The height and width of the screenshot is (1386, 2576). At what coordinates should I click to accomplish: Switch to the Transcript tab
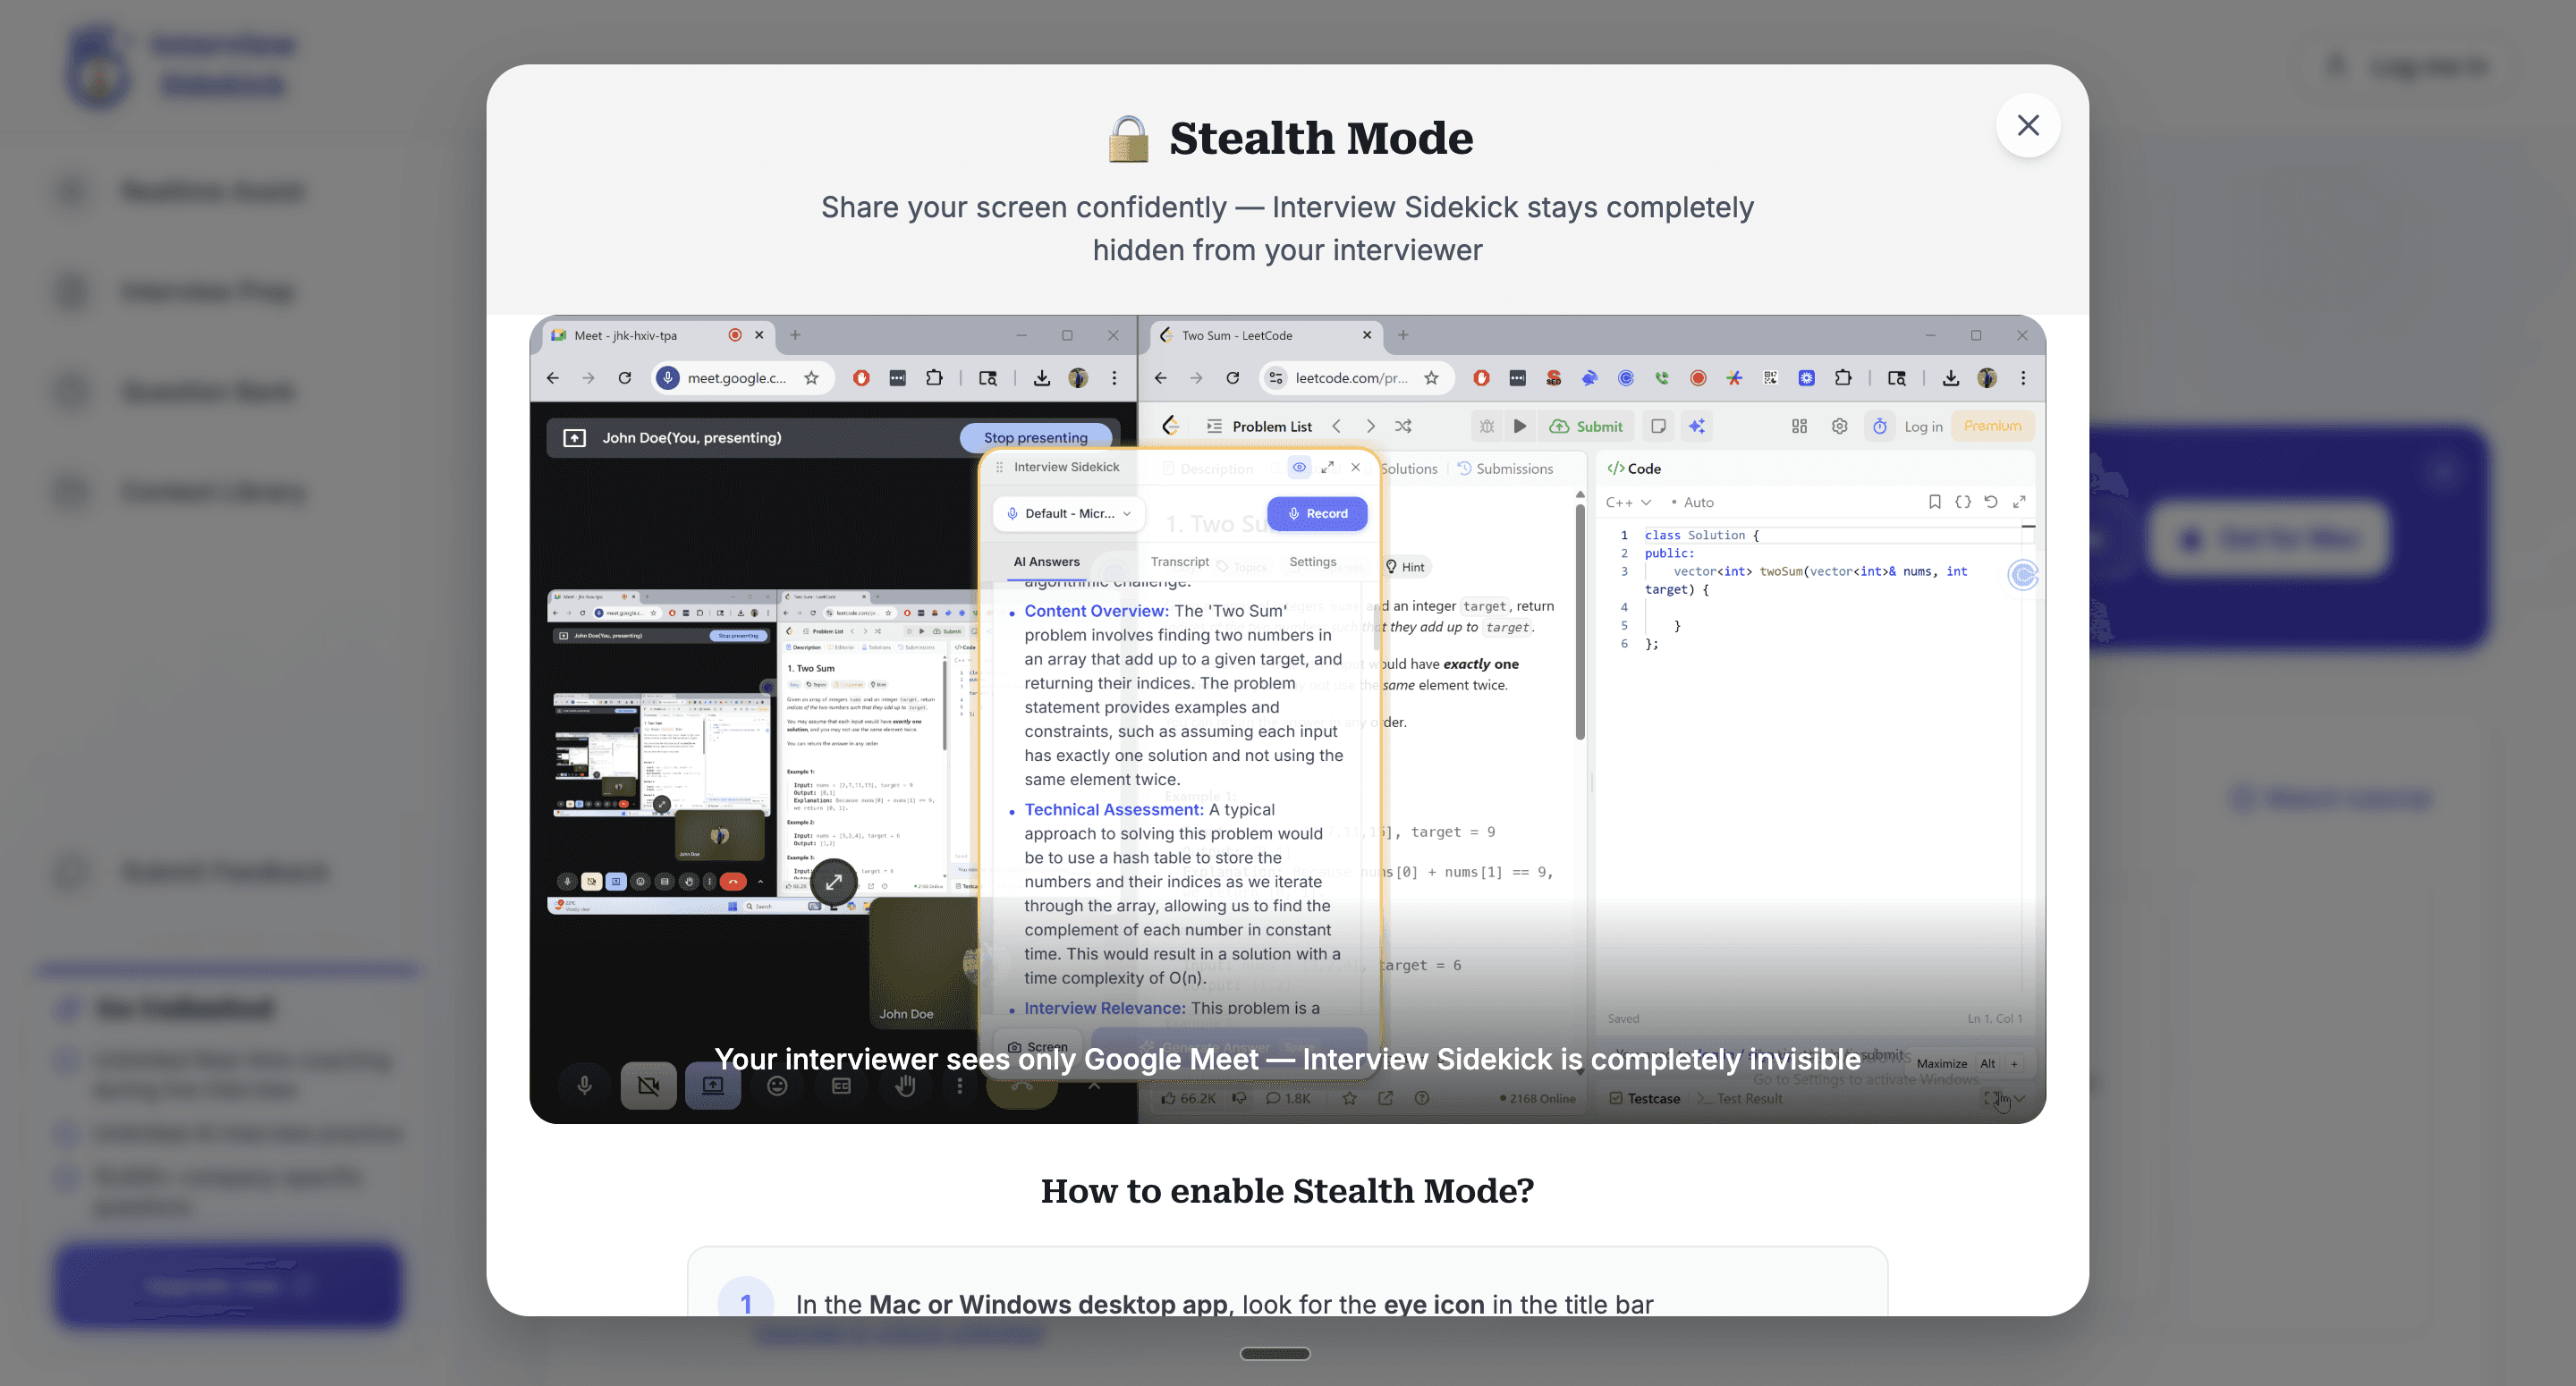pos(1179,562)
